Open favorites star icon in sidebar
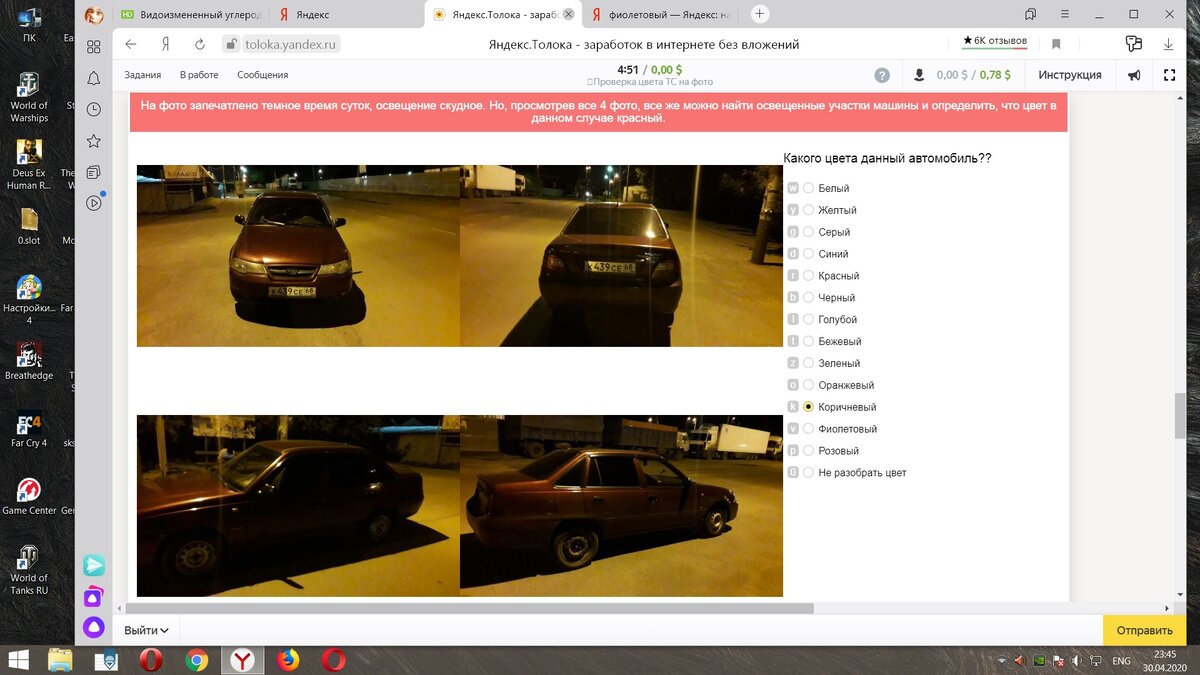Viewport: 1200px width, 675px height. click(94, 141)
